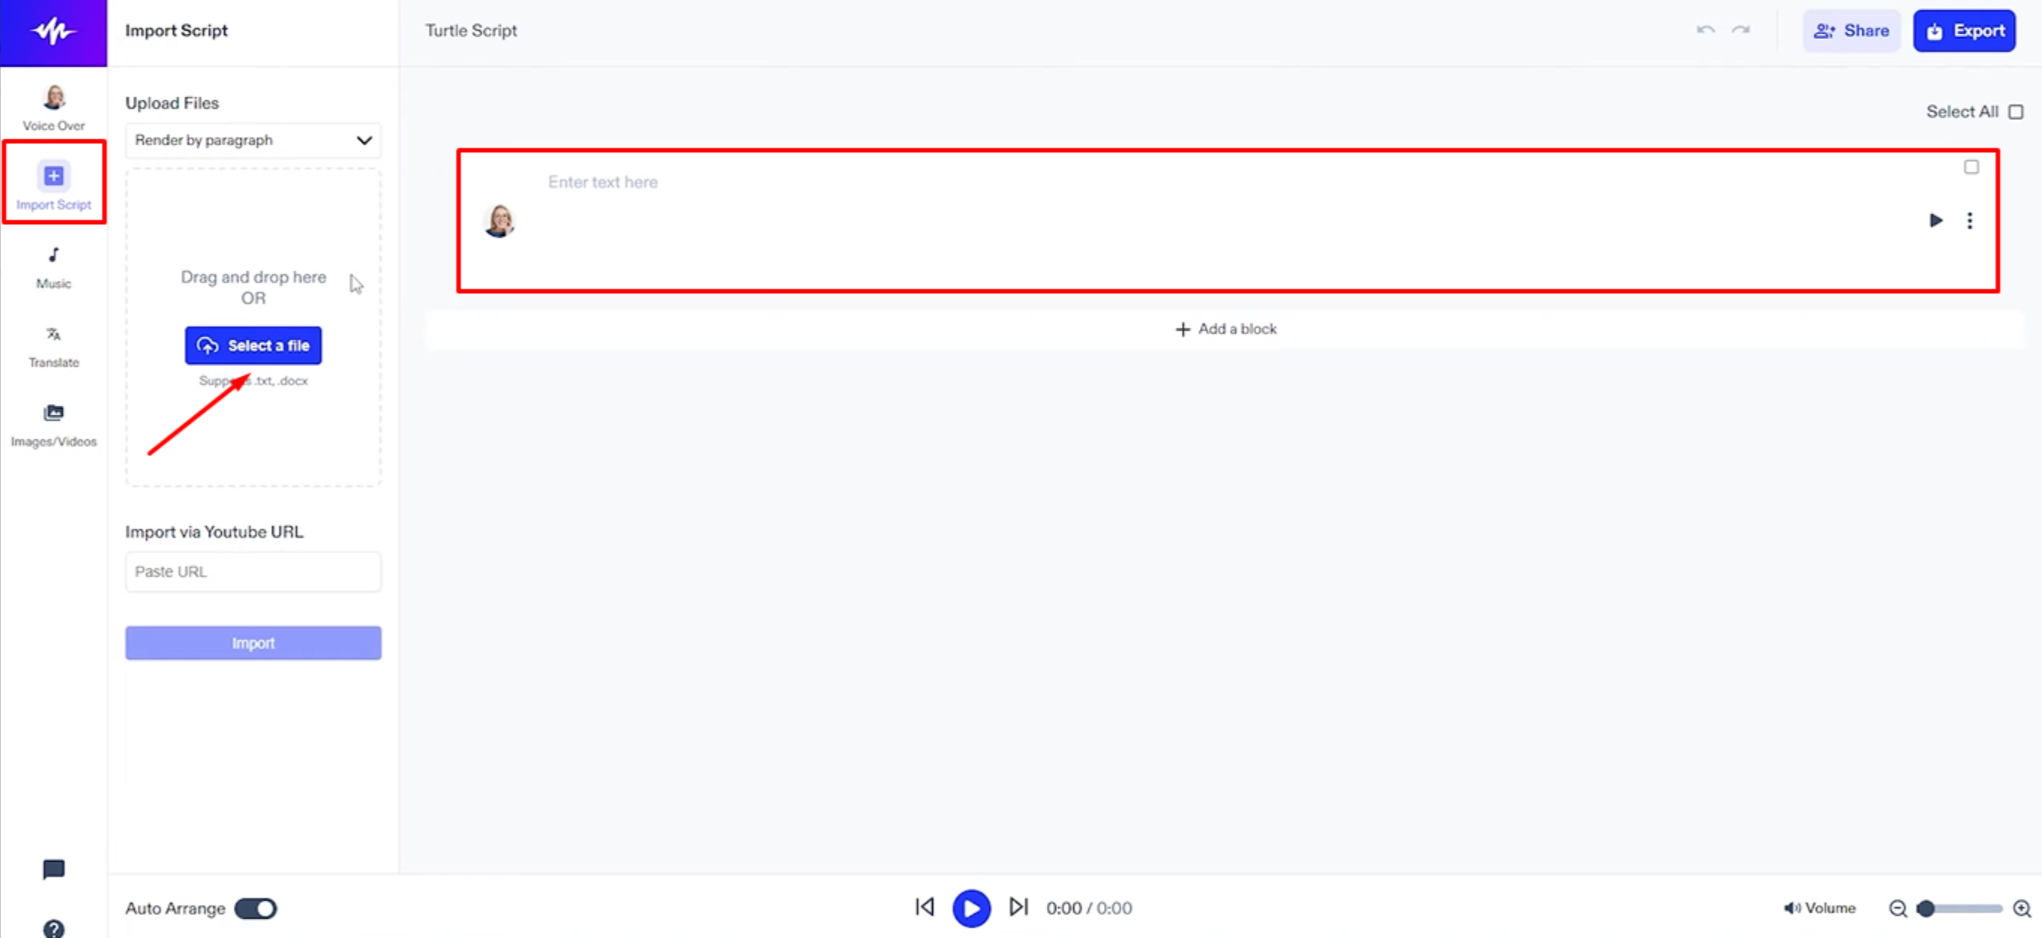Click the avatar to change the block's voice

(x=499, y=221)
